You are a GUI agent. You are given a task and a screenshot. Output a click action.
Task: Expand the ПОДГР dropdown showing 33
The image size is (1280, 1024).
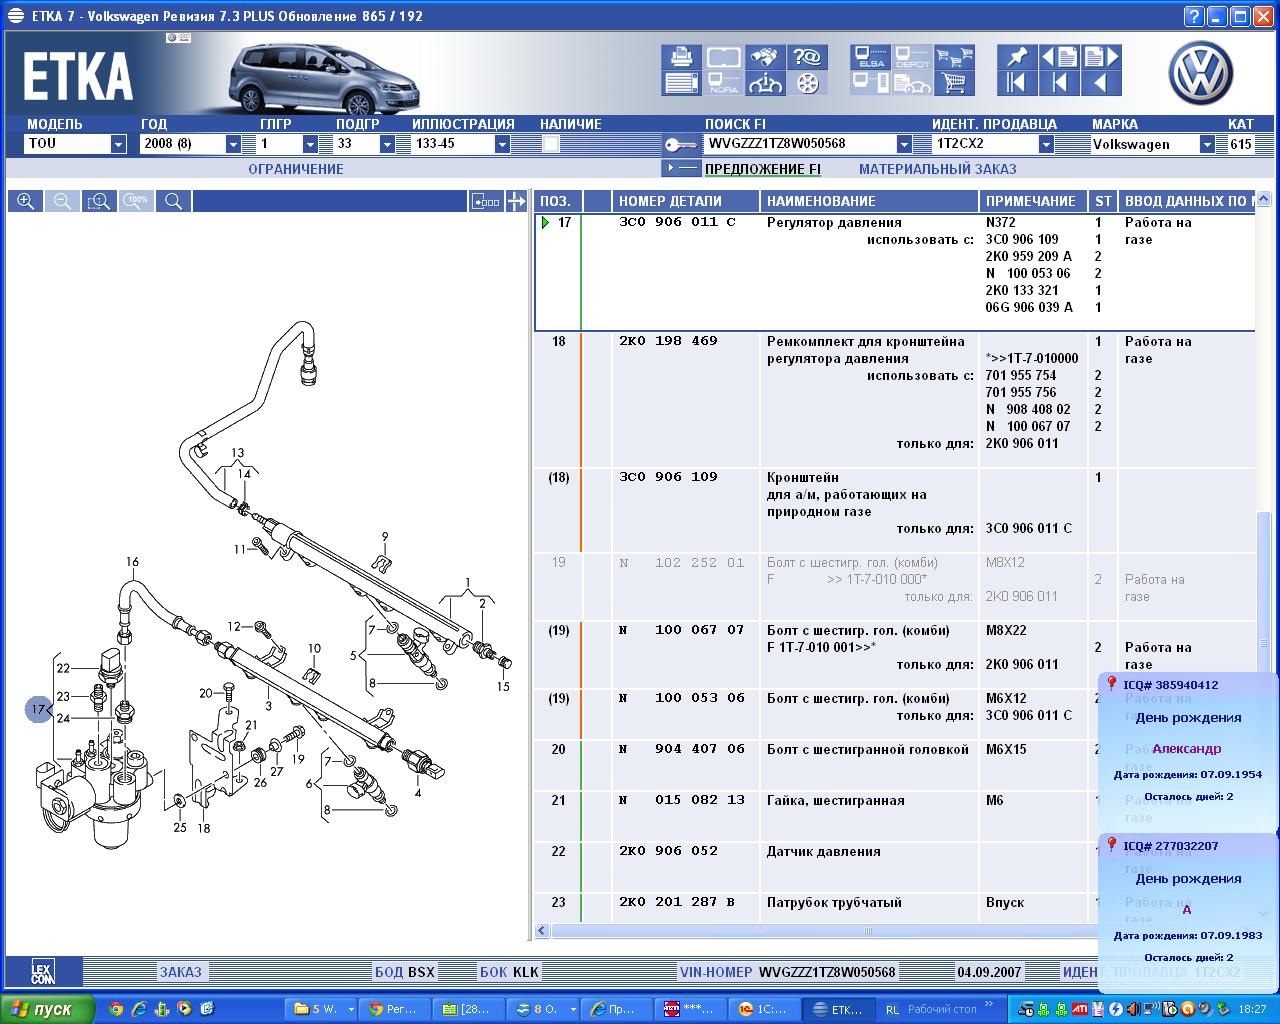[387, 145]
